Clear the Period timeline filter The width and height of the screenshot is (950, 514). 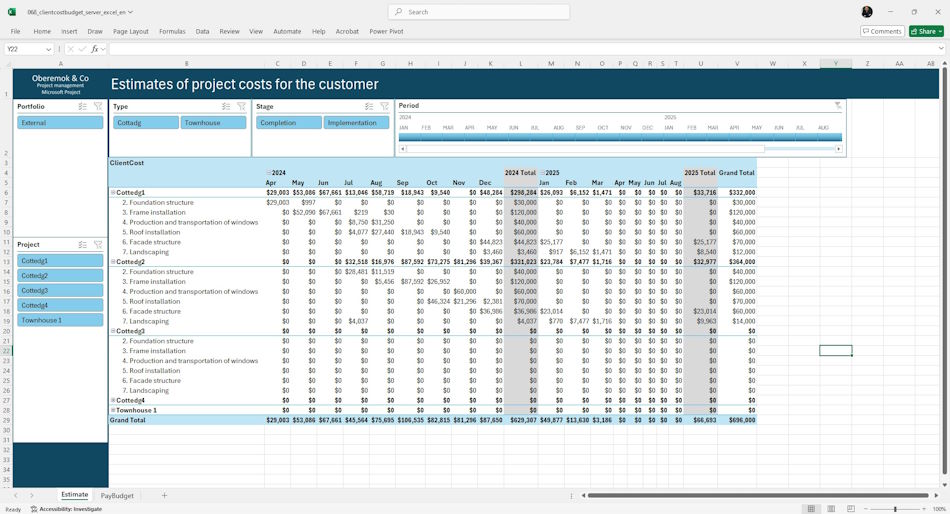point(838,105)
